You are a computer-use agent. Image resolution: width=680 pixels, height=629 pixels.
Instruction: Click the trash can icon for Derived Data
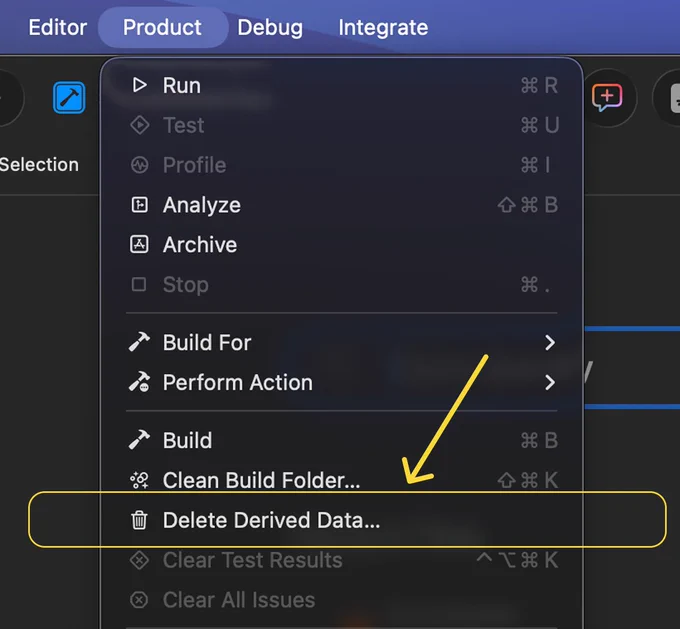point(139,520)
